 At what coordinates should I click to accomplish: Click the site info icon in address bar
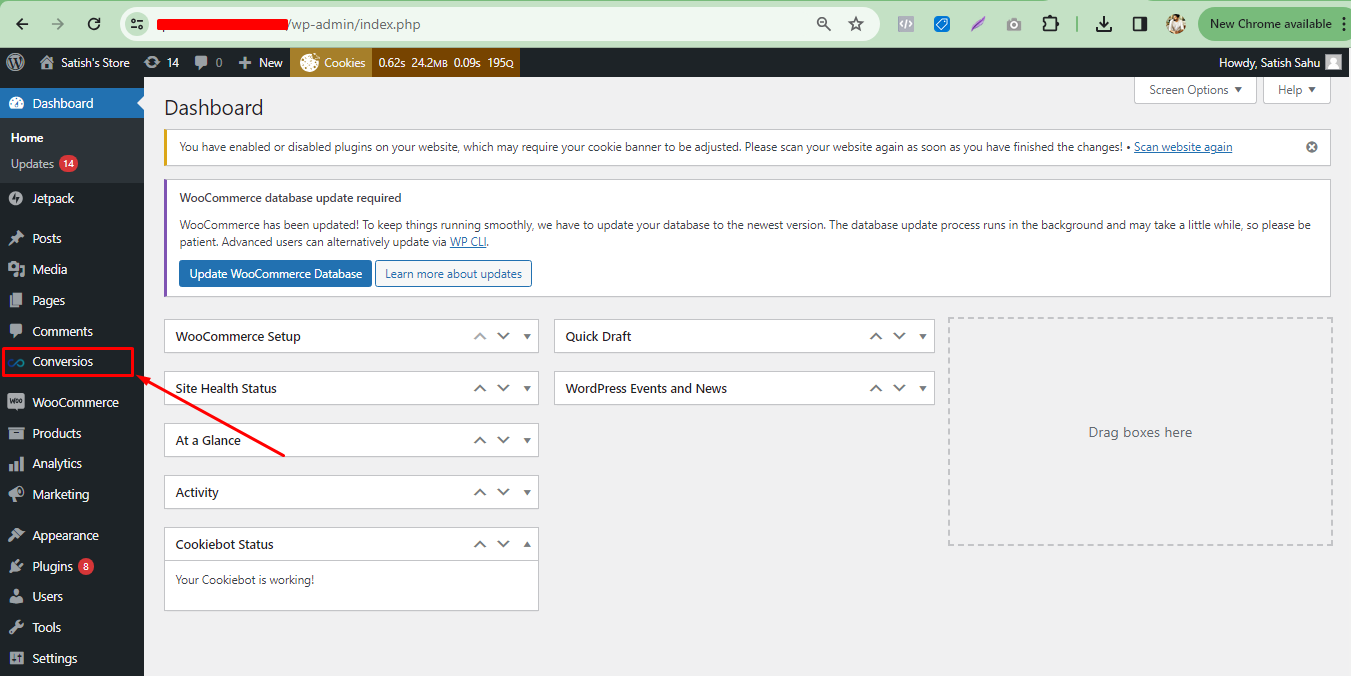137,24
